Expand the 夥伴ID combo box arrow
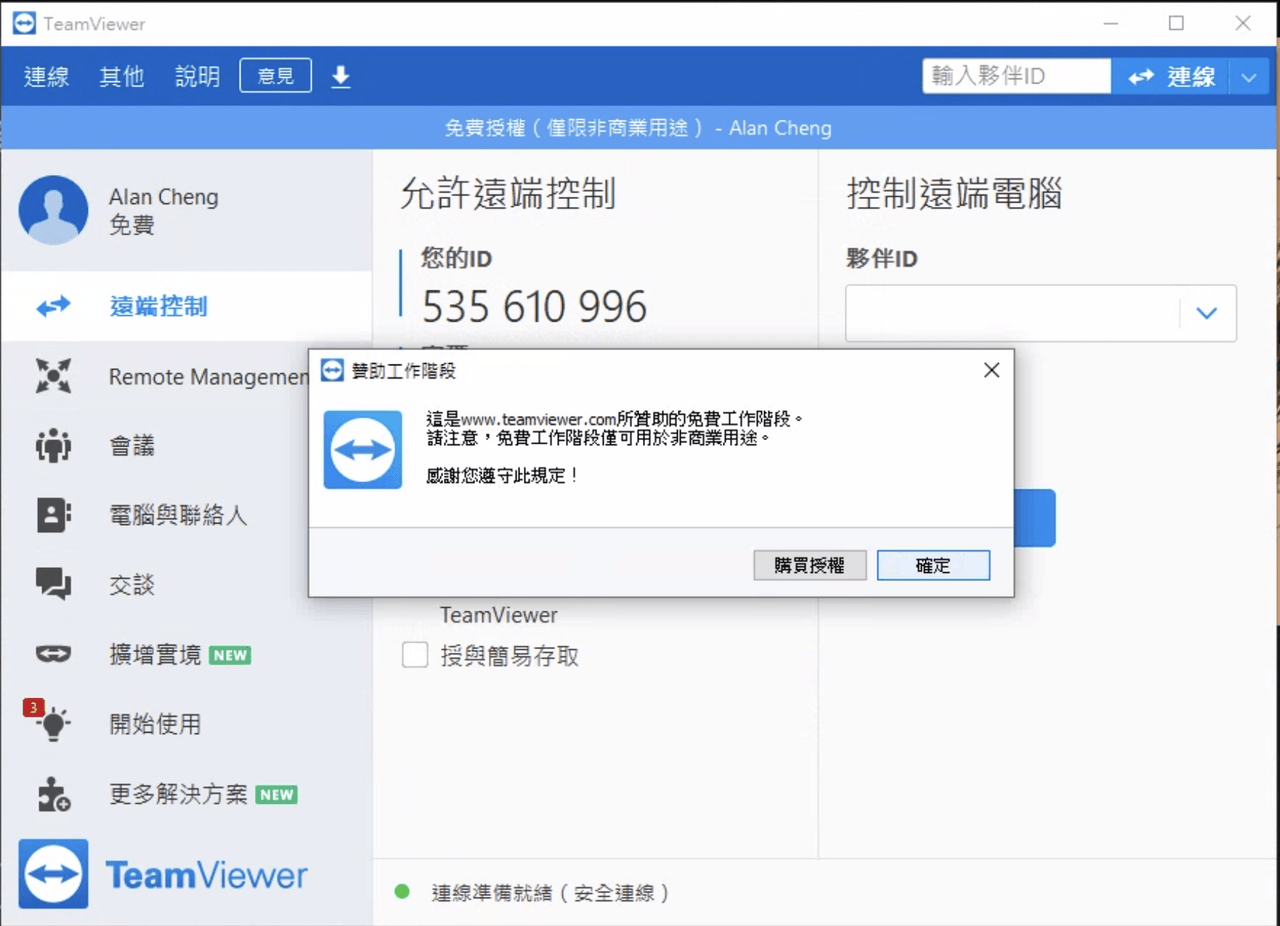The width and height of the screenshot is (1280, 926). (x=1207, y=313)
